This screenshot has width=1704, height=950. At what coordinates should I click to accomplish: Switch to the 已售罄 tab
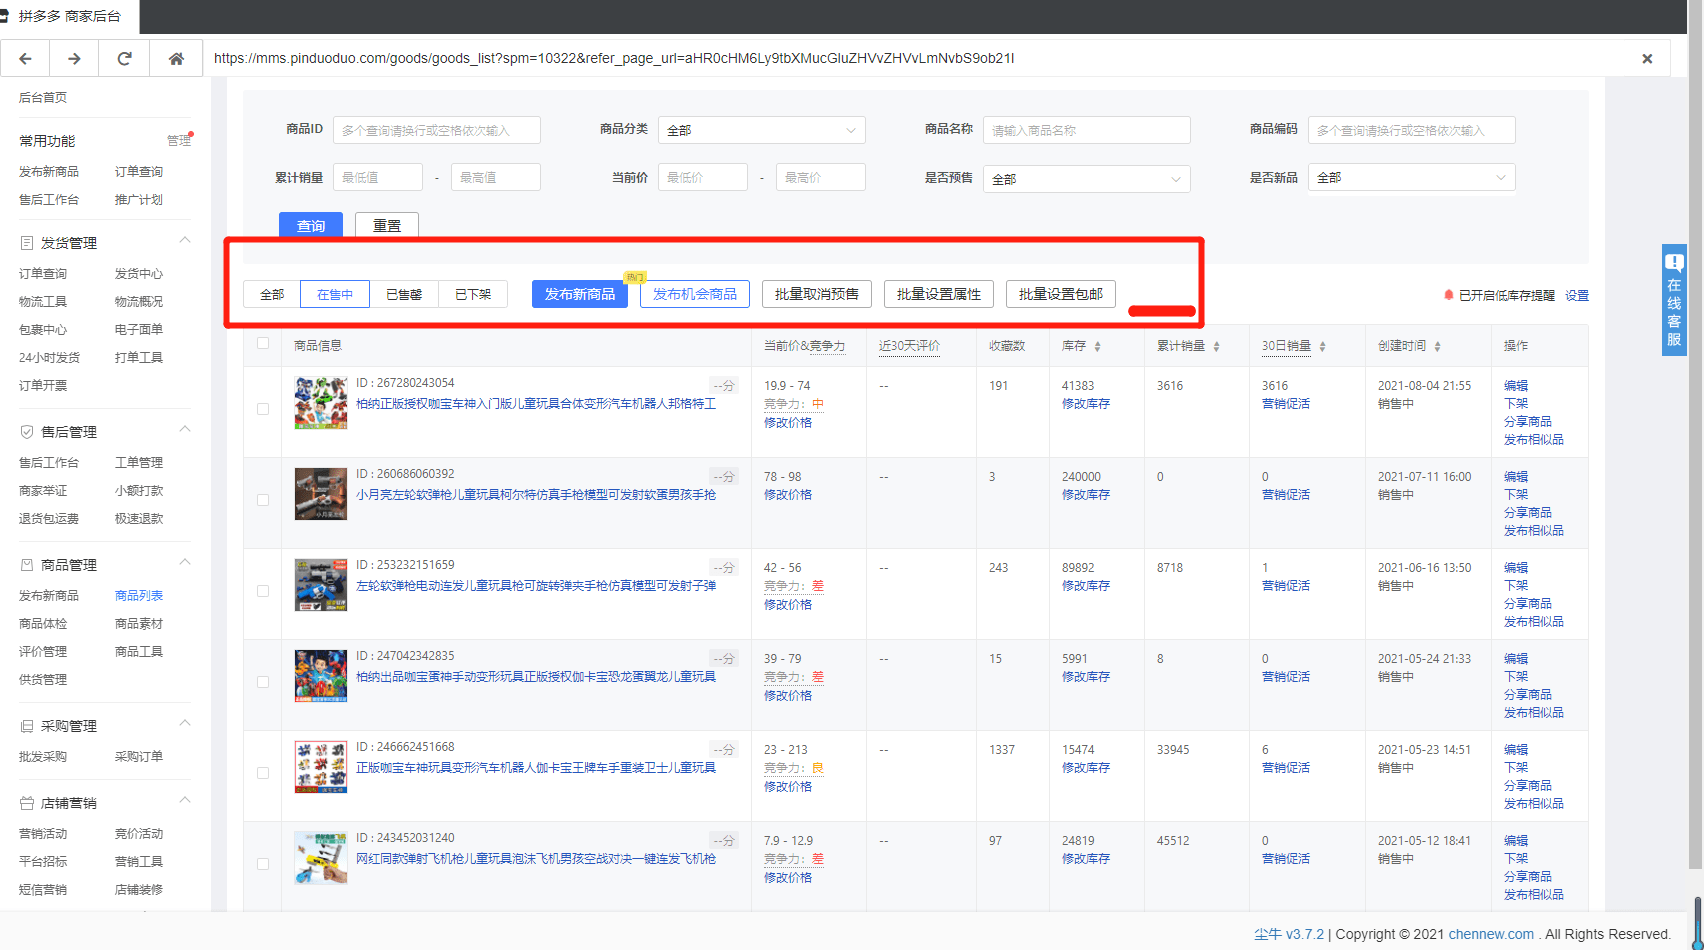(404, 294)
